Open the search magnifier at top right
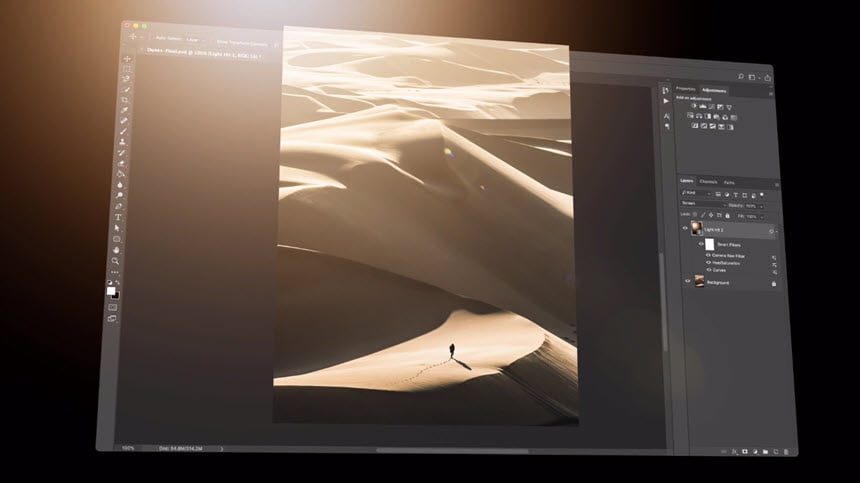This screenshot has width=860, height=483. coord(741,77)
